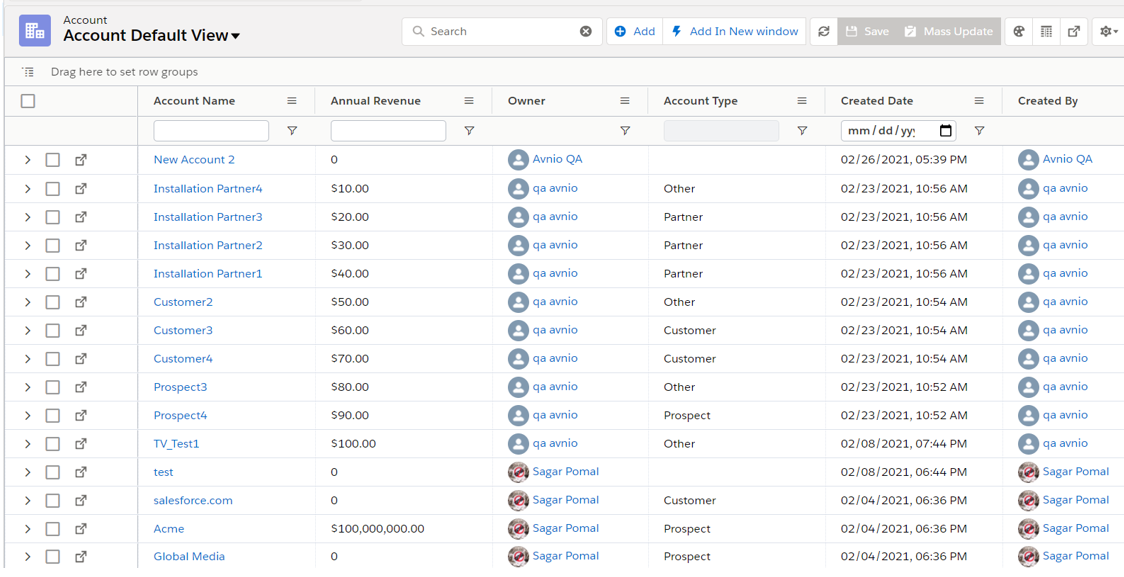Toggle the select-all checkbox in the header
Viewport: 1124px width, 577px height.
pyautogui.click(x=28, y=101)
